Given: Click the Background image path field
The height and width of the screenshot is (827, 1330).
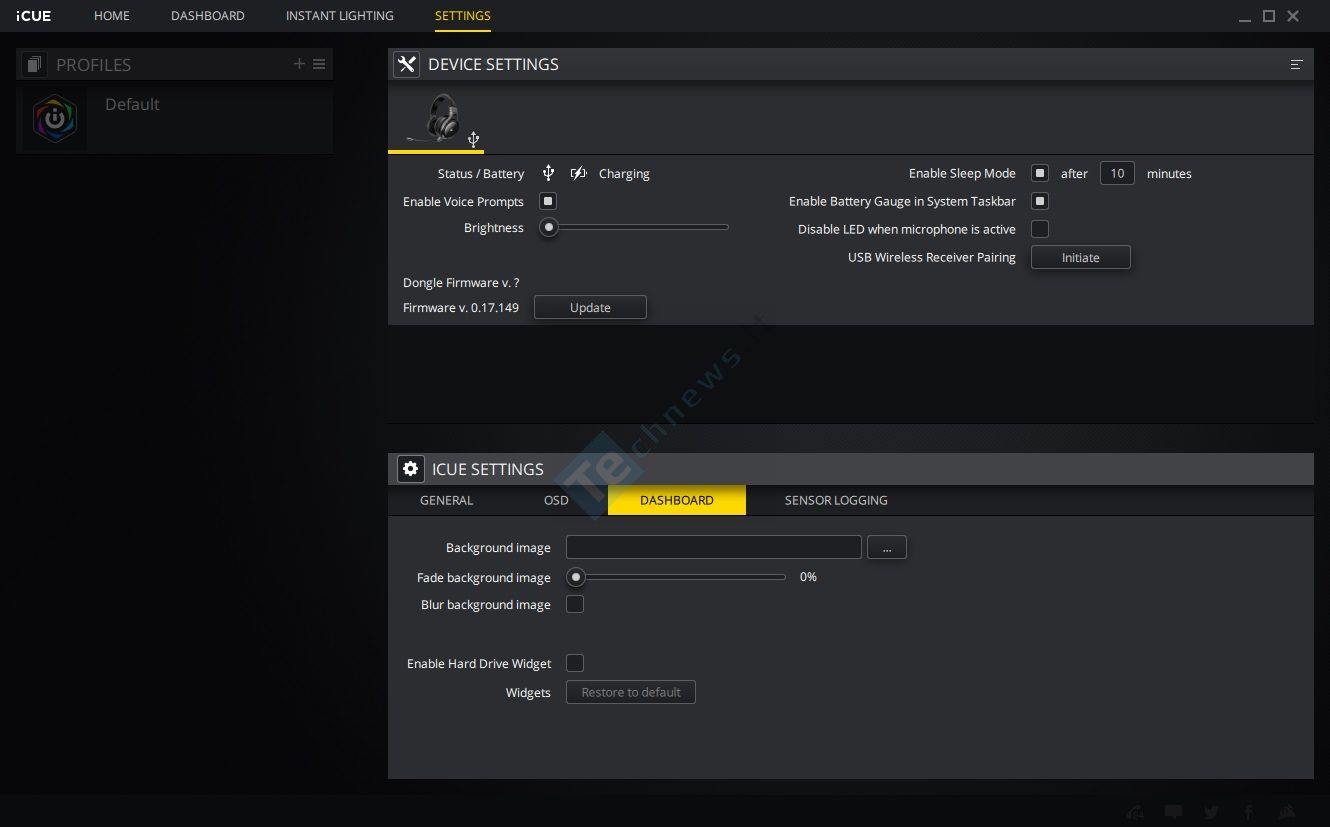Looking at the screenshot, I should 714,547.
